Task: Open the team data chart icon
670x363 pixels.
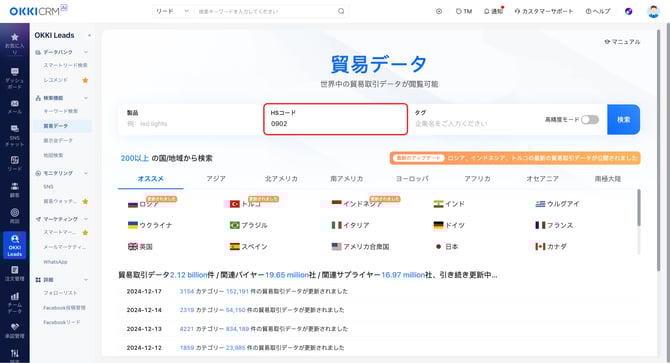Action: tap(15, 303)
